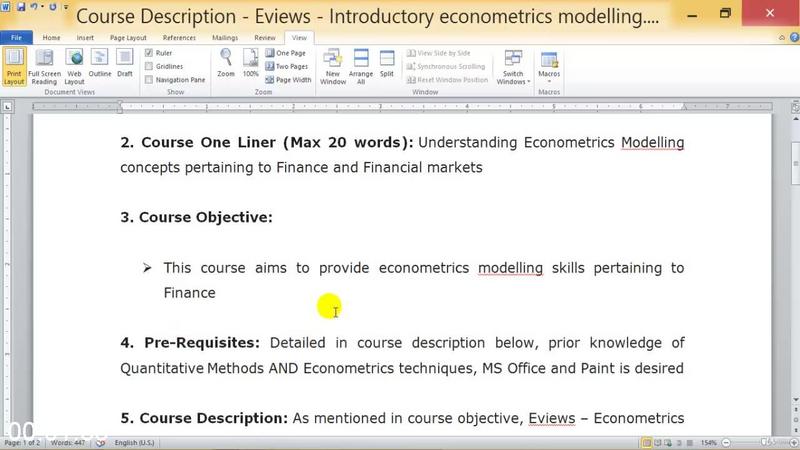Expand the Switch Windows dropdown
Image resolution: width=800 pixels, height=450 pixels.
[x=513, y=67]
